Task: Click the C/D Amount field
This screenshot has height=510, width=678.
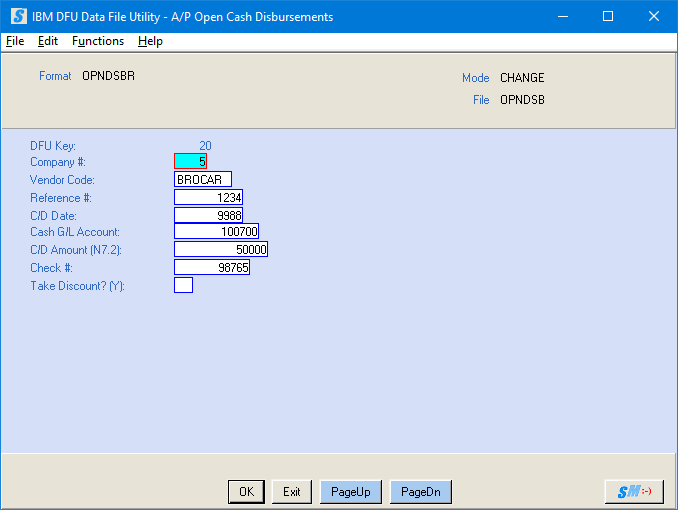Action: [221, 249]
